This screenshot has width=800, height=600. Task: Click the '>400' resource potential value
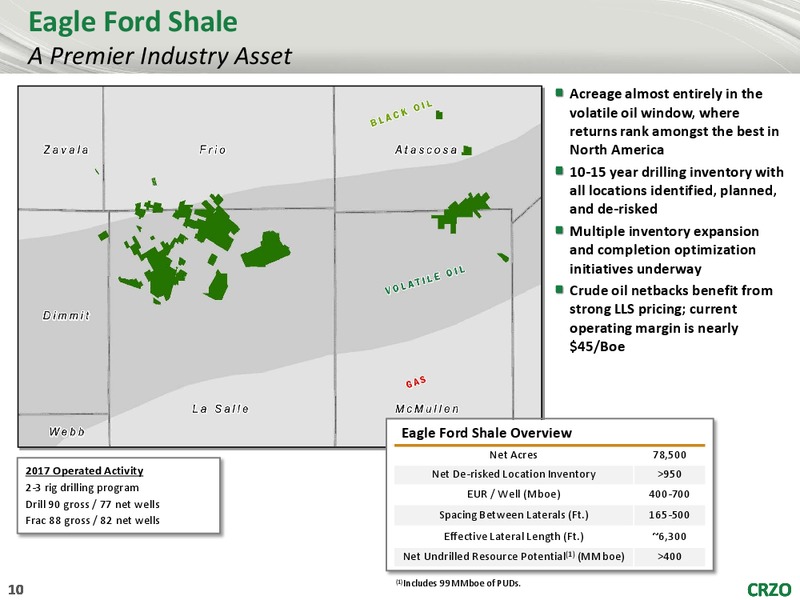pyautogui.click(x=669, y=557)
